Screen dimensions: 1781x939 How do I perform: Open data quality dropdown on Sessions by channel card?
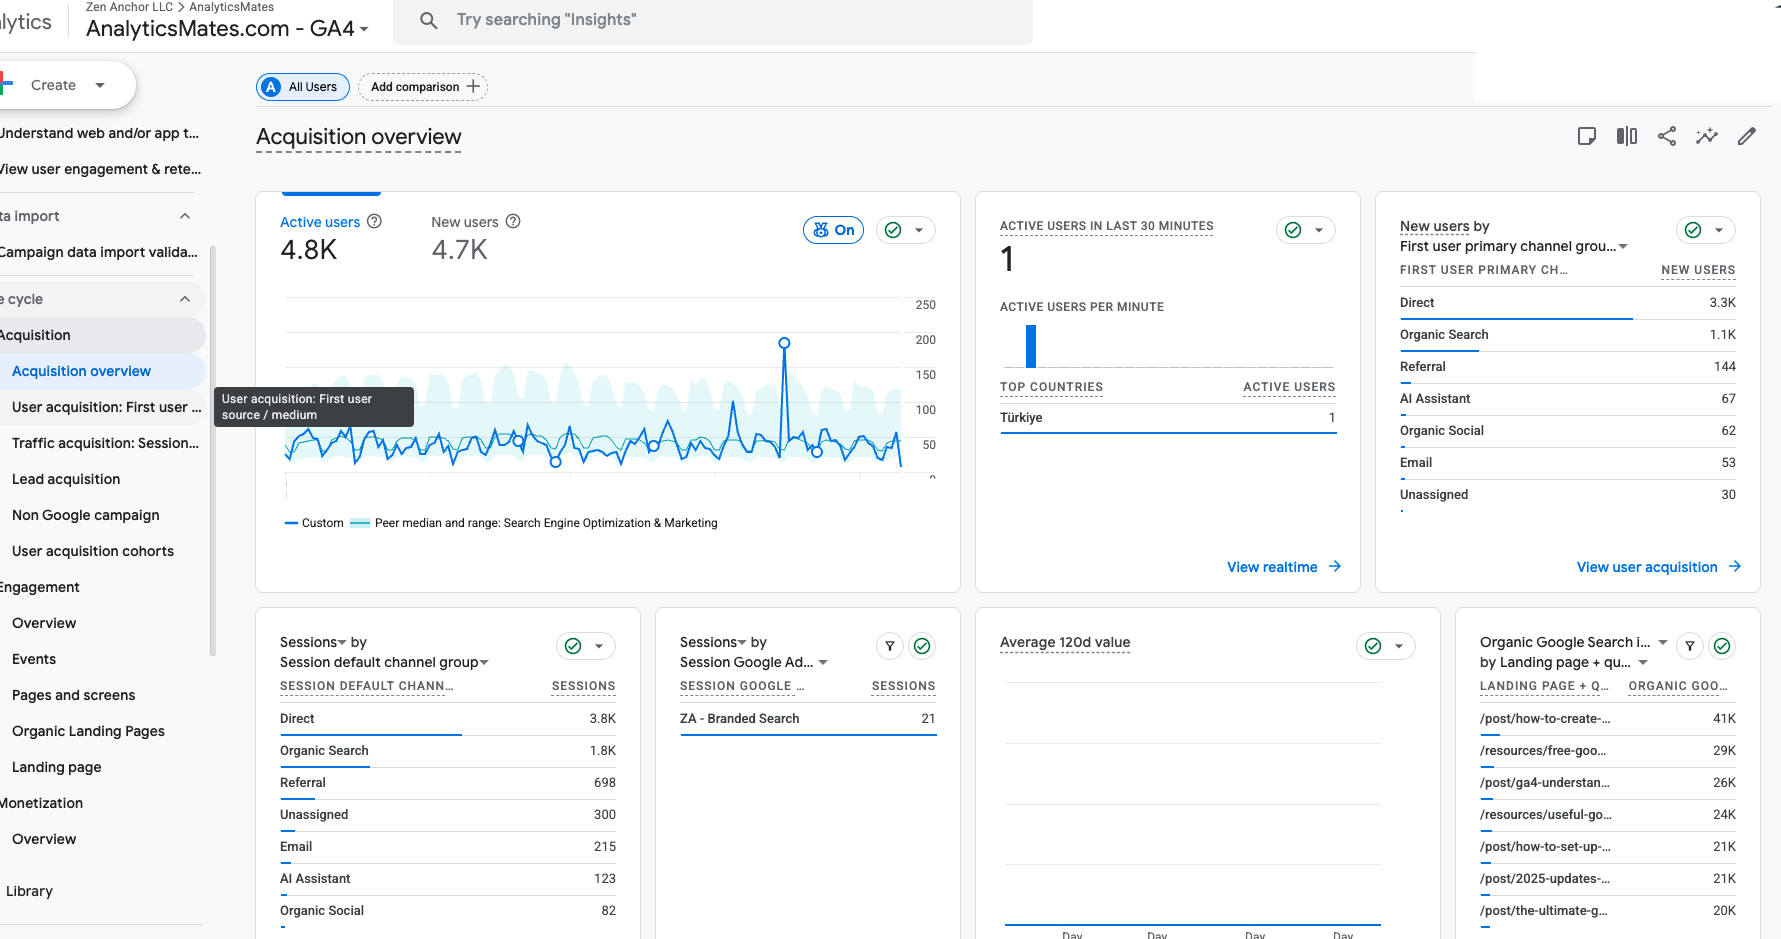coord(586,646)
